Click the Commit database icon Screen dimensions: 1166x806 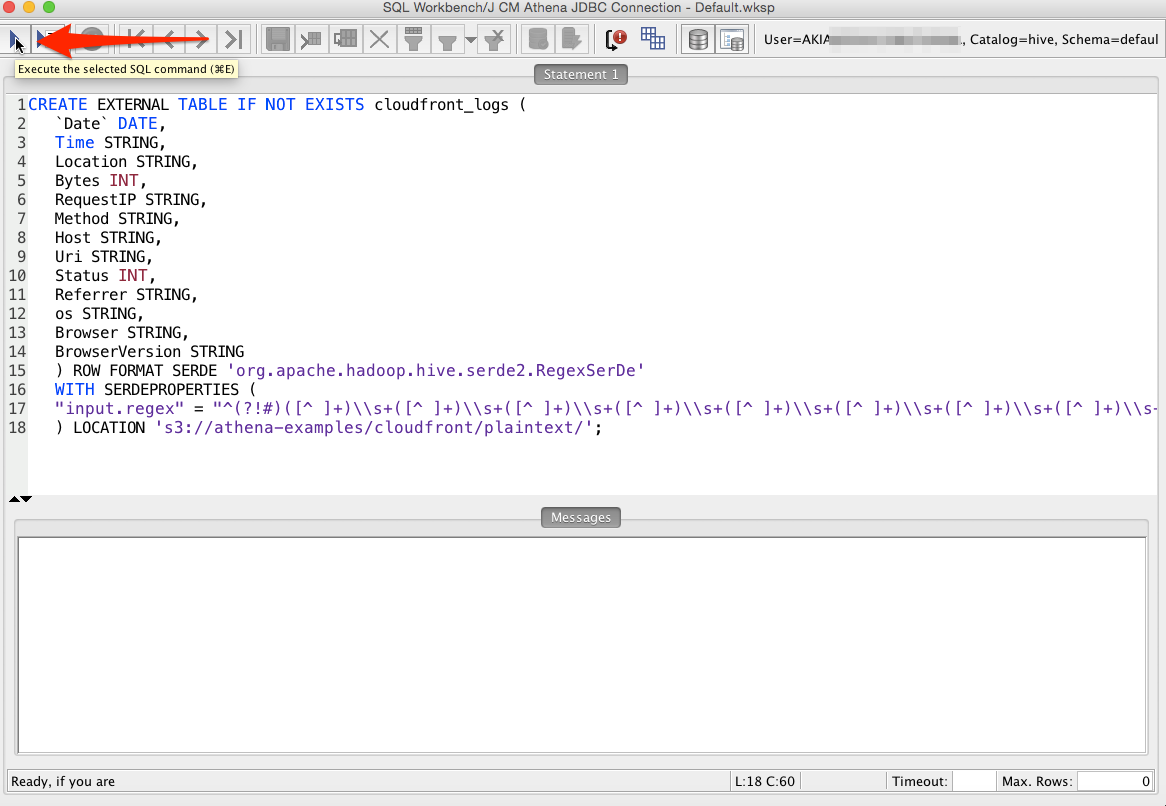point(539,39)
